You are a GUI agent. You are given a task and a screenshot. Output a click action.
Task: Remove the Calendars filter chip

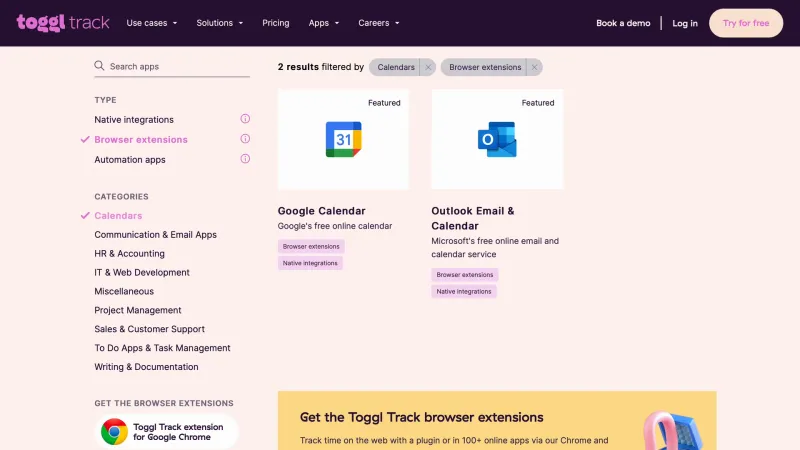click(x=428, y=67)
